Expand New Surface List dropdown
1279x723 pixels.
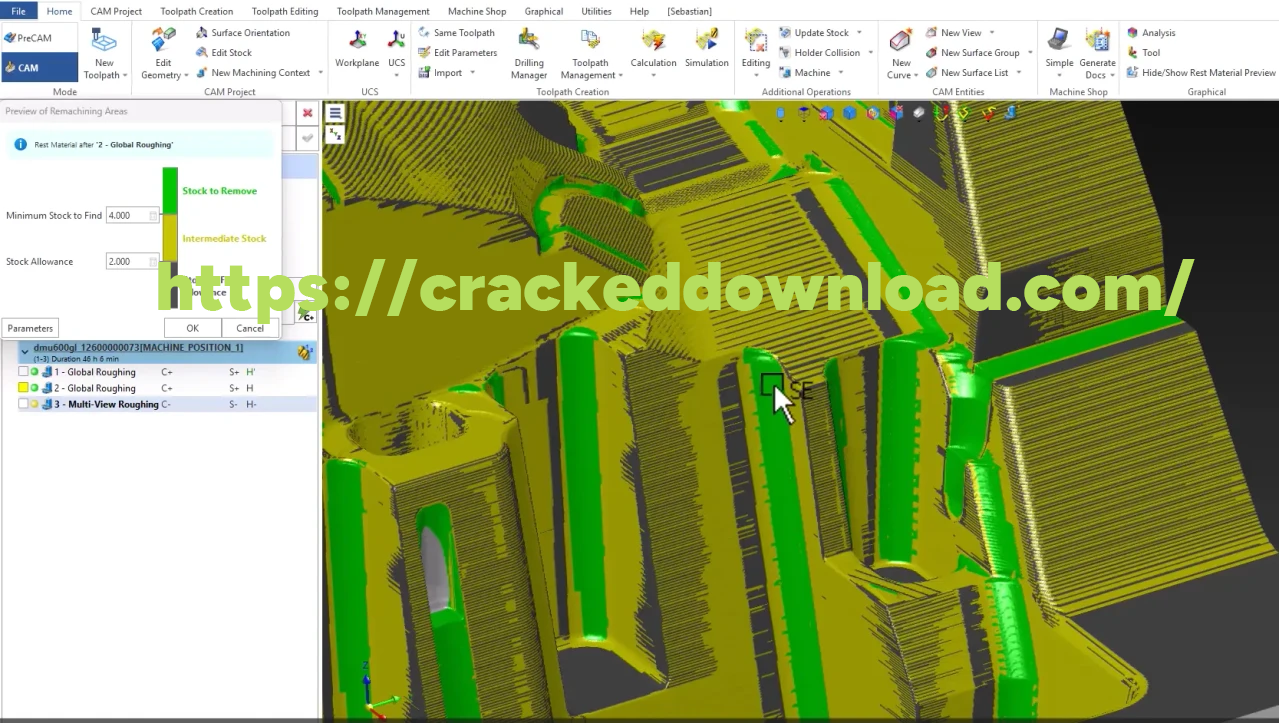pos(1019,73)
